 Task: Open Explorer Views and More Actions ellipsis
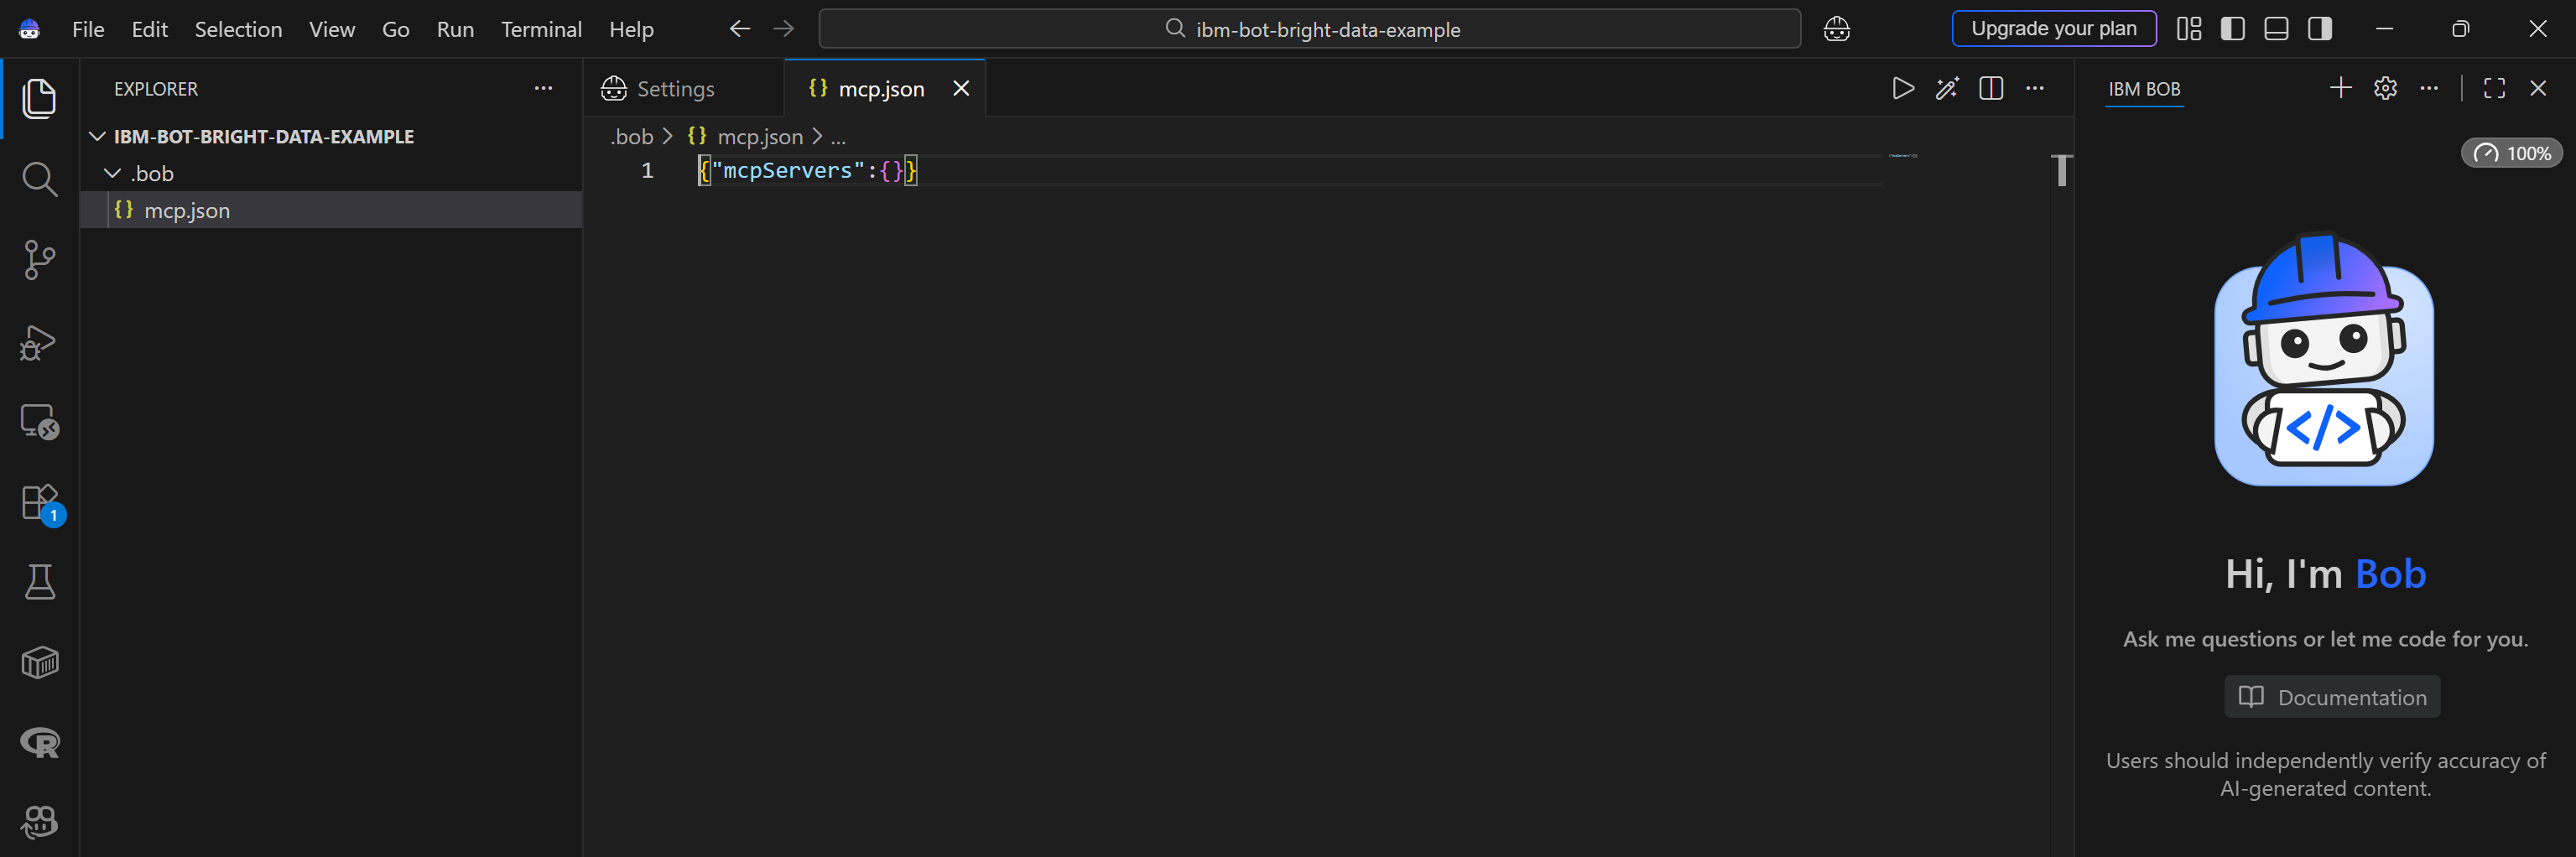click(x=543, y=88)
